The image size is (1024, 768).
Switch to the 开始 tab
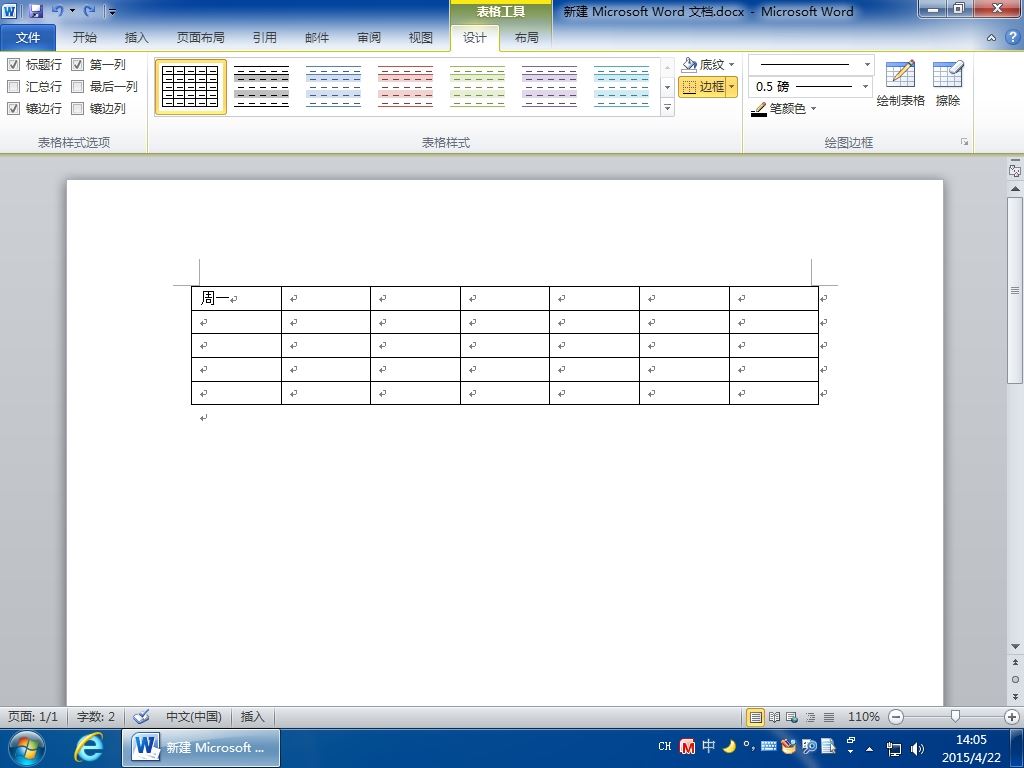point(85,38)
